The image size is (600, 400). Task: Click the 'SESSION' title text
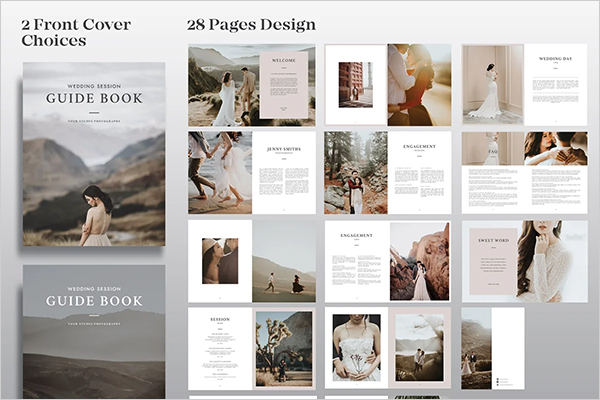220,319
